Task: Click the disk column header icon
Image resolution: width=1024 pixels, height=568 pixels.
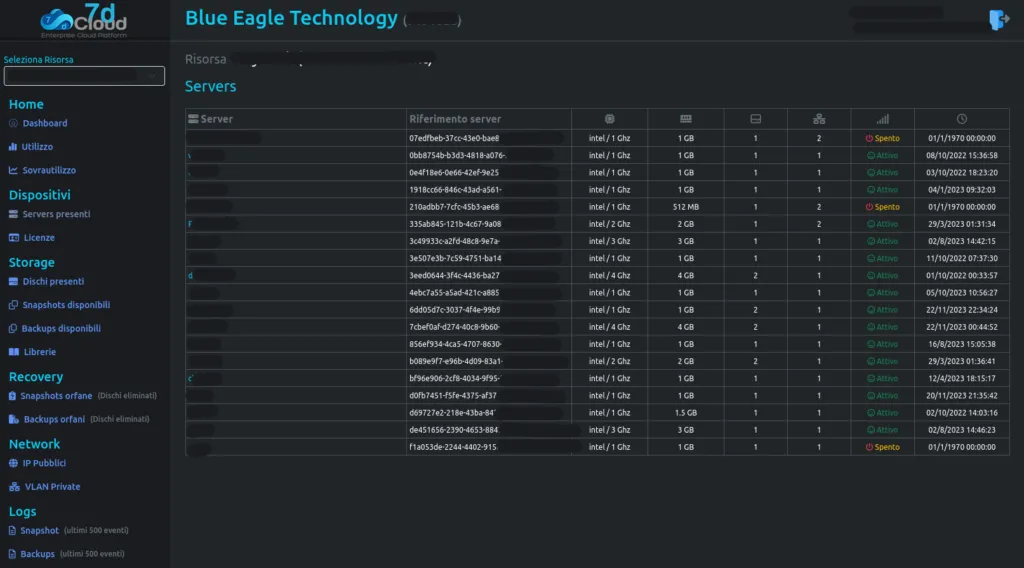Action: 756,119
